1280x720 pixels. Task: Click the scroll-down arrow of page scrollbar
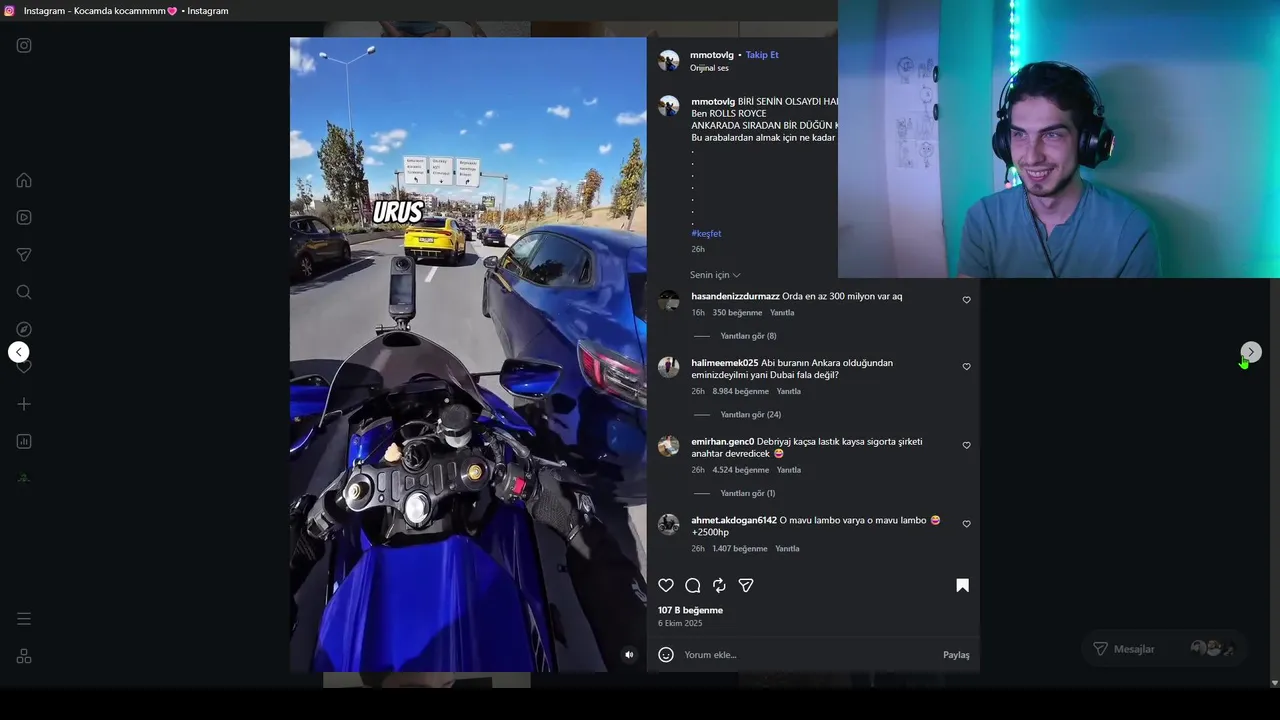[x=1274, y=683]
